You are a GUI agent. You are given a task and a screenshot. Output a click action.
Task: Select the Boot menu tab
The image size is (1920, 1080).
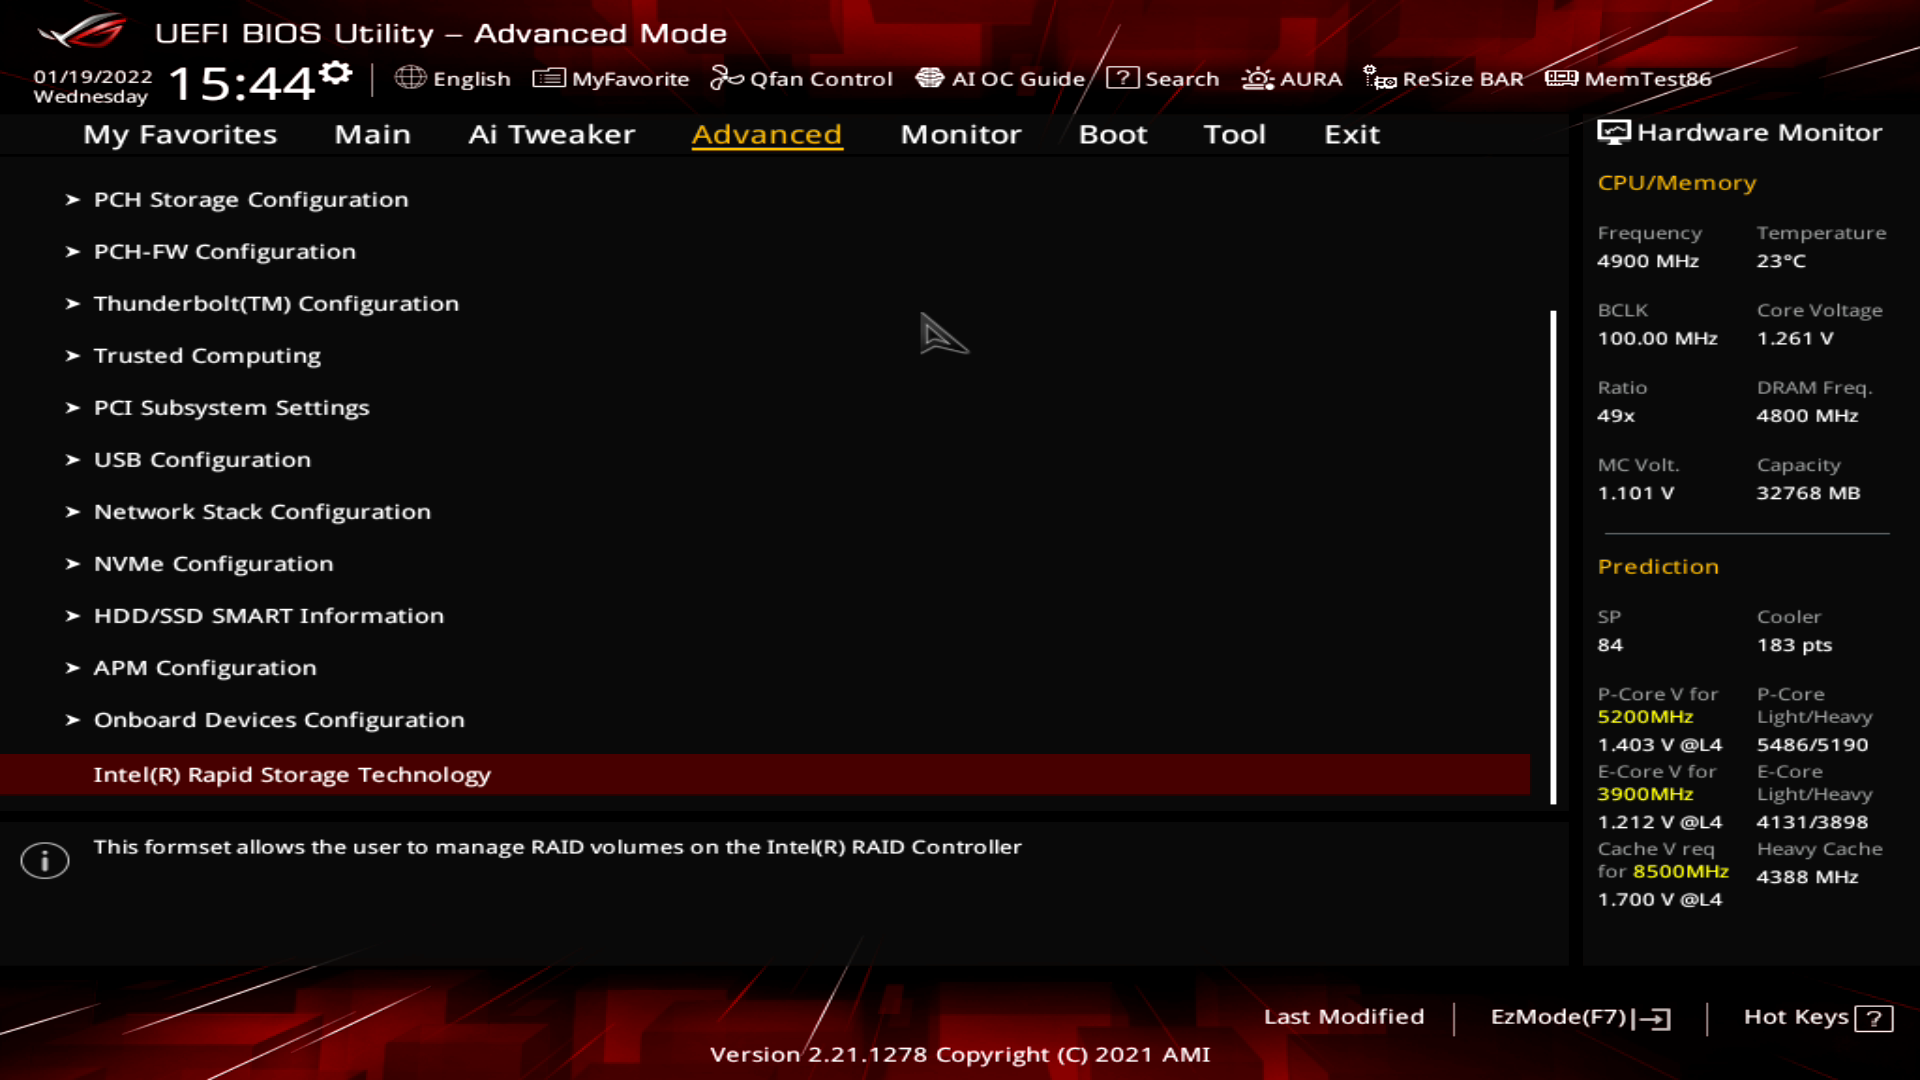click(1112, 133)
